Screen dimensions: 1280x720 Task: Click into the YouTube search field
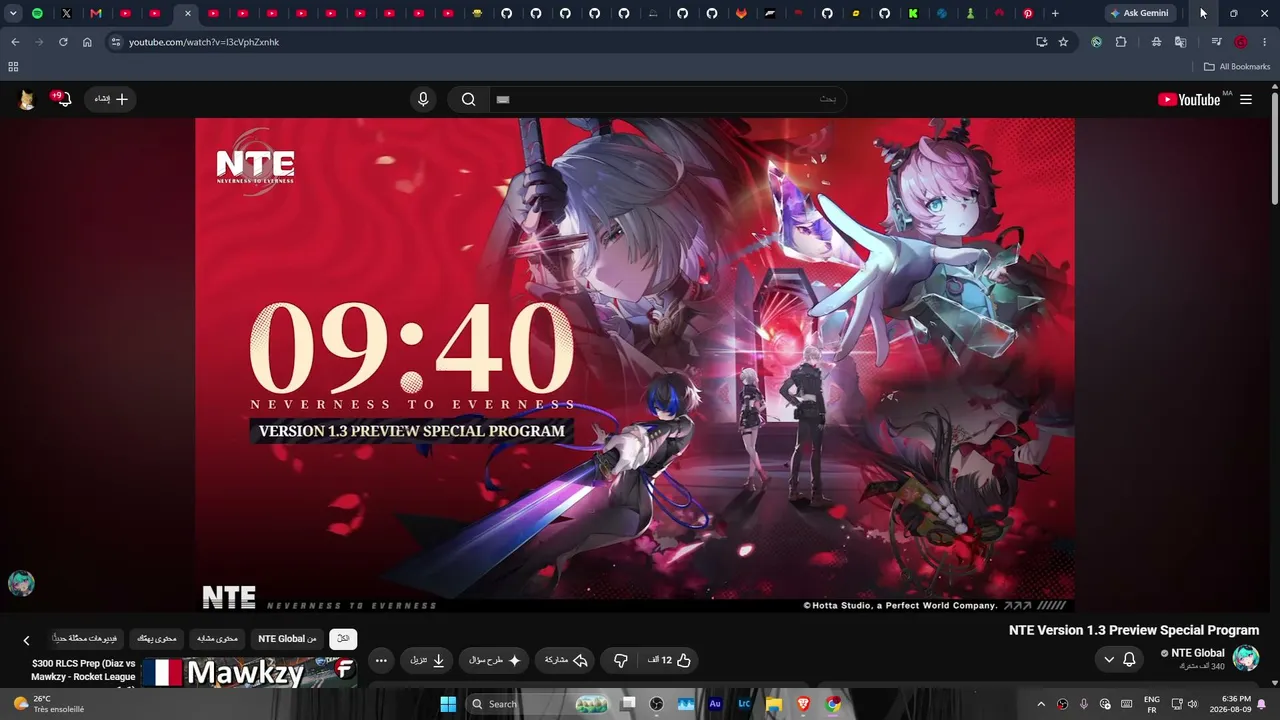pyautogui.click(x=667, y=99)
